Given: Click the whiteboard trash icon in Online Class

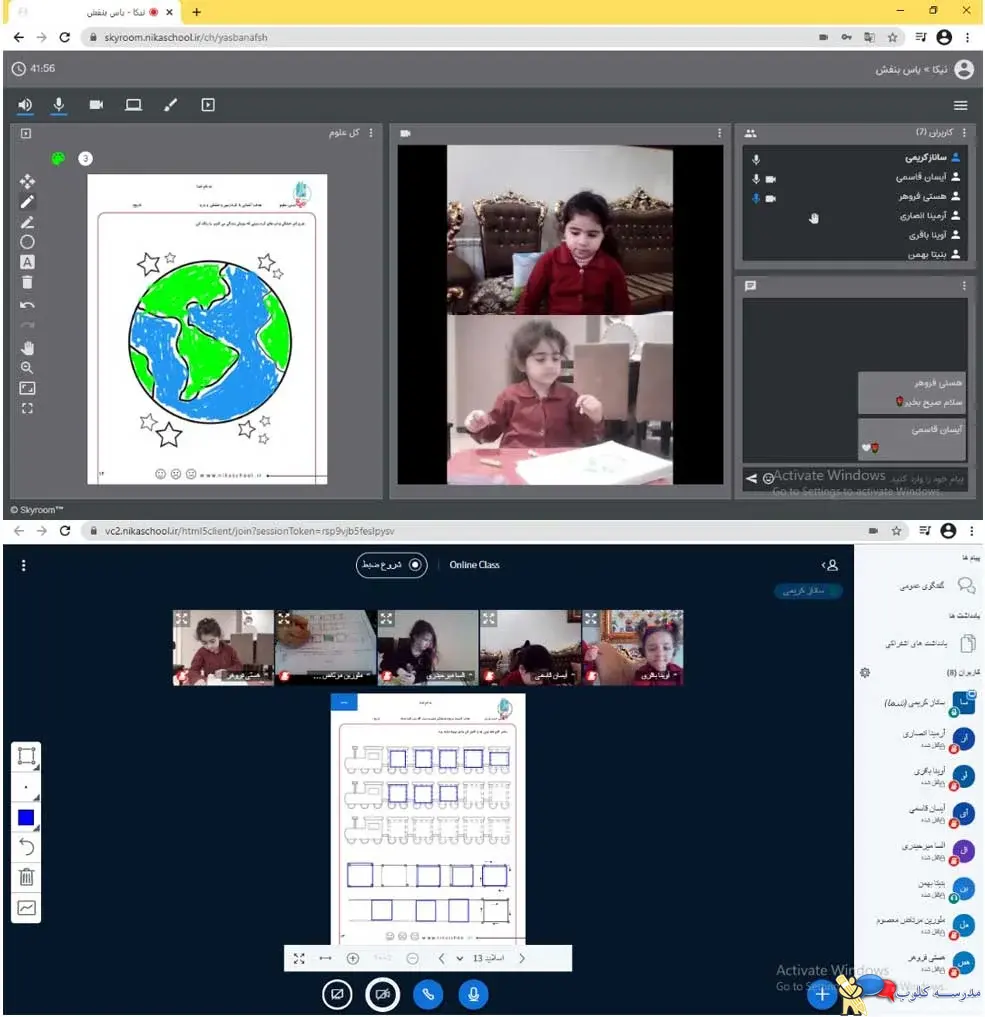Looking at the screenshot, I should (x=27, y=877).
